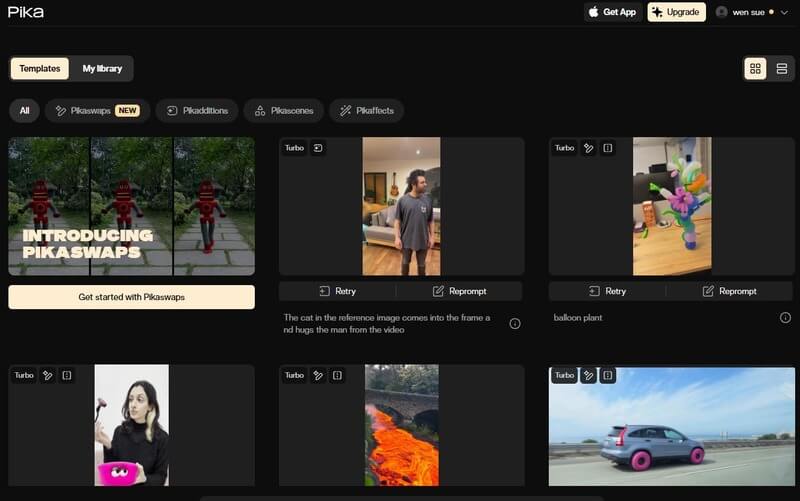
Task: Click Turbo badge on the lava river card
Action: [294, 375]
